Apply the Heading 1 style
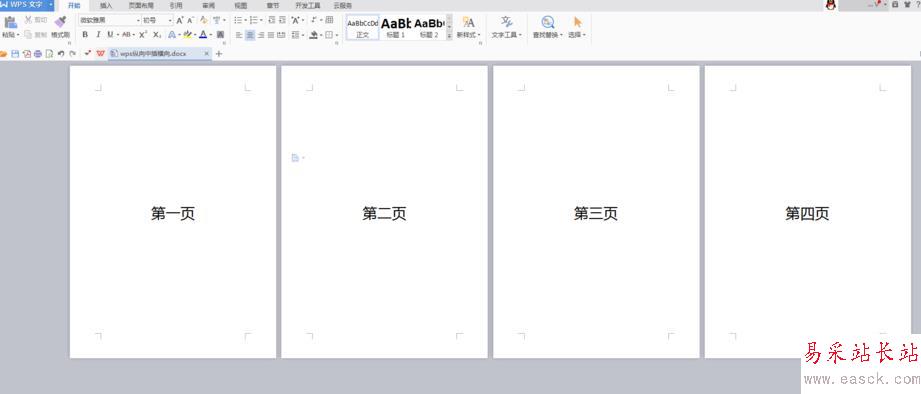The width and height of the screenshot is (921, 394). coord(396,27)
